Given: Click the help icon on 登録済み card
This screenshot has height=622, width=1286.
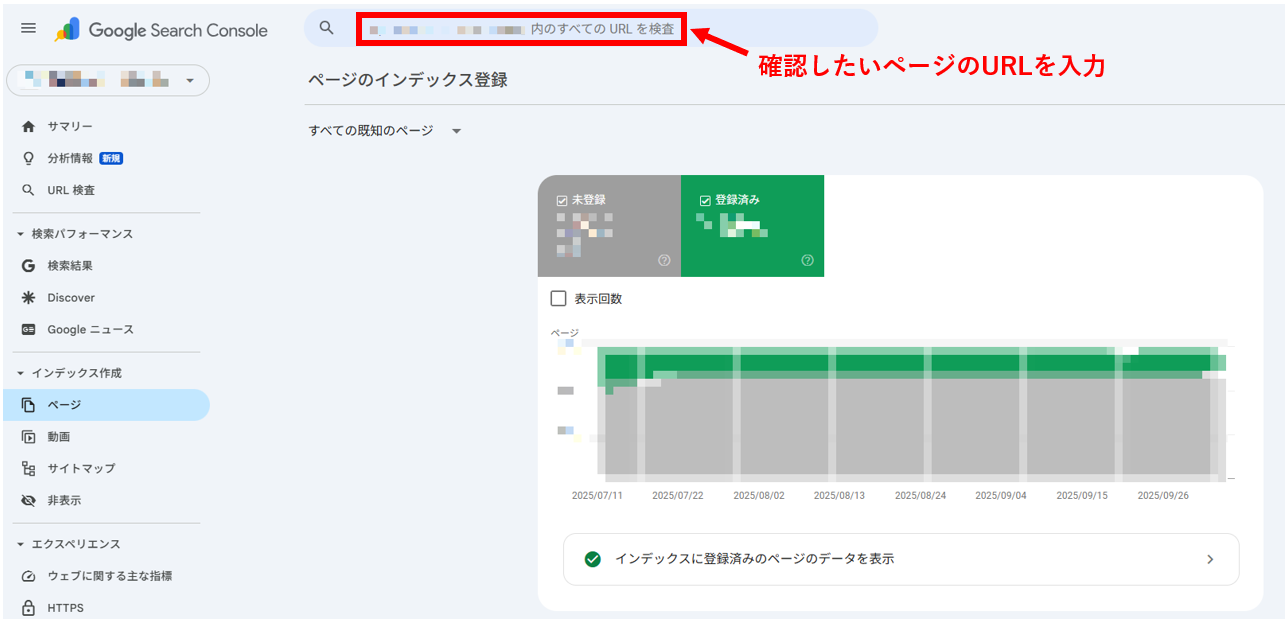Looking at the screenshot, I should pos(807,261).
